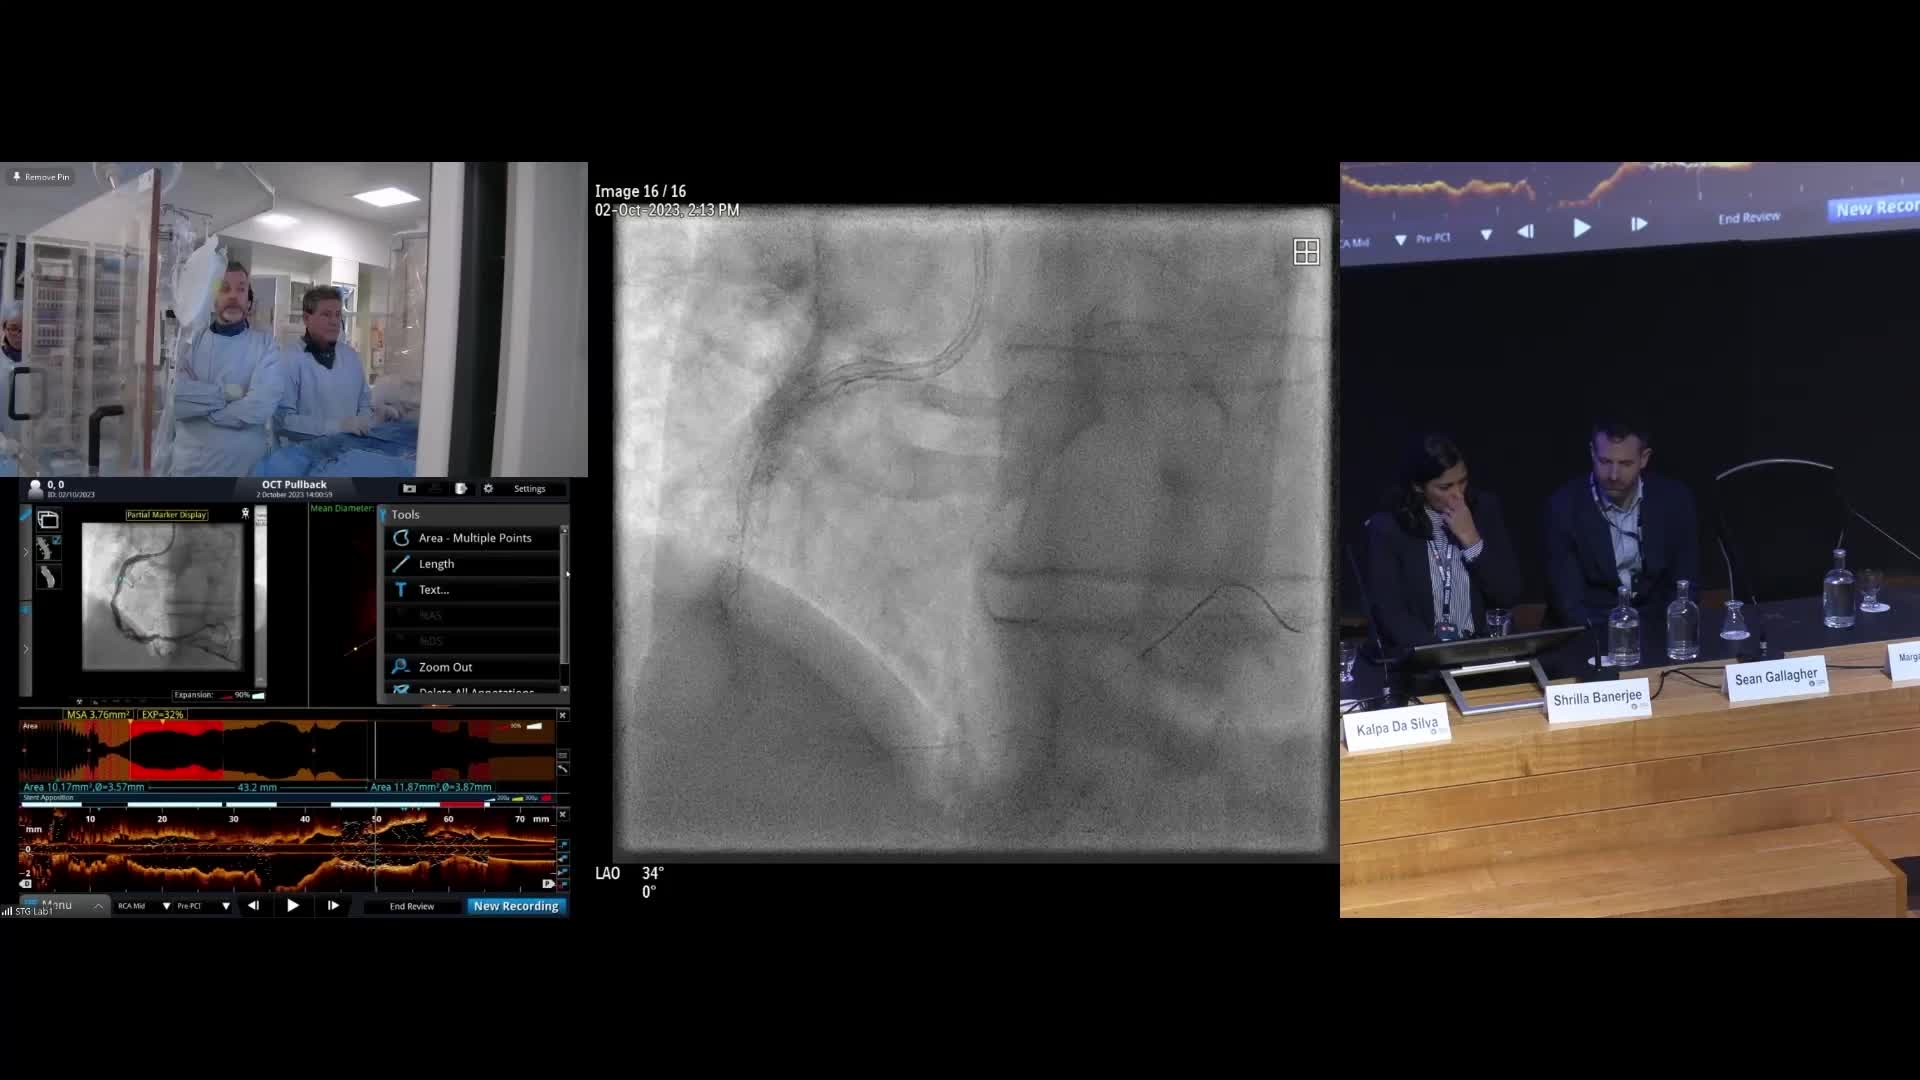Open the 3D vessel rendering thumbnail

coord(48,577)
